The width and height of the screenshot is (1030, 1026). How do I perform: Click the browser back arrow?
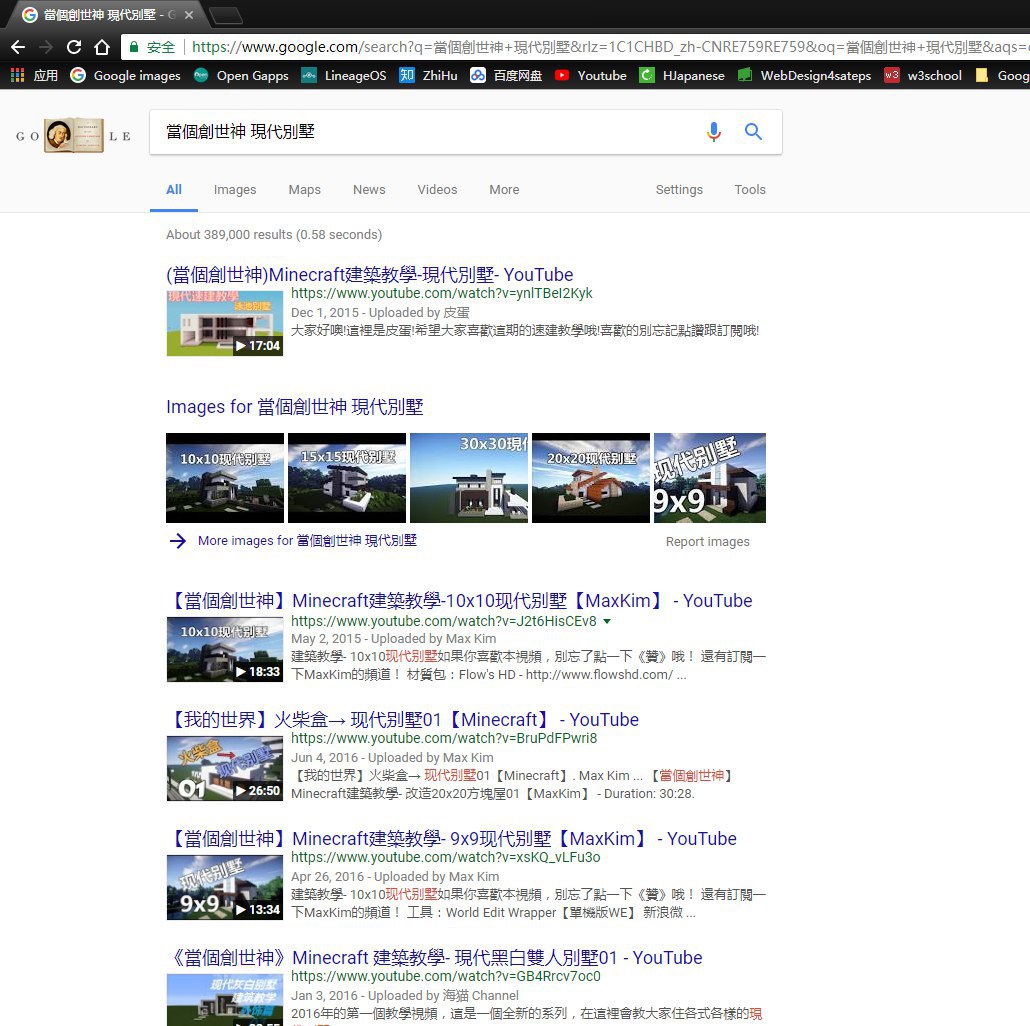click(x=18, y=47)
